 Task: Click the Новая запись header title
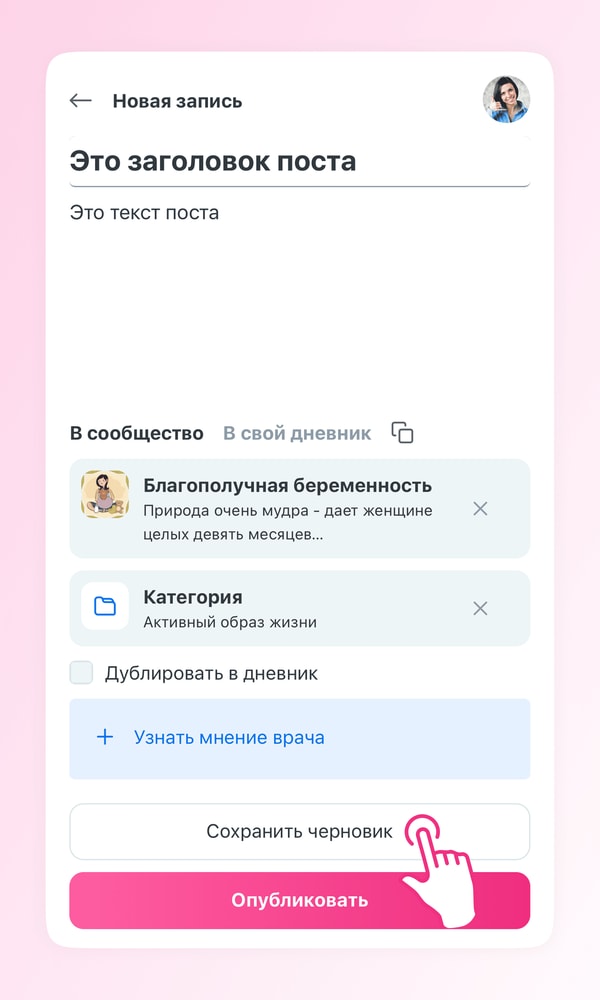[177, 101]
